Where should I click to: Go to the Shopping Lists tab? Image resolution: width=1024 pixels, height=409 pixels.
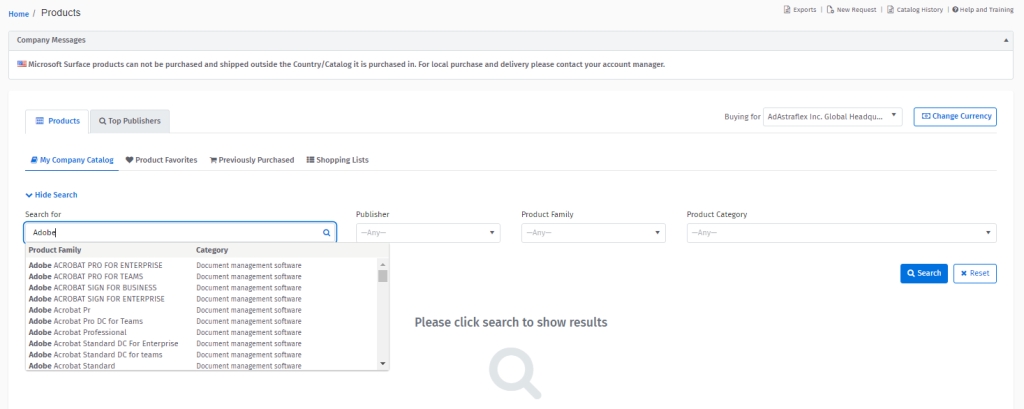(337, 160)
